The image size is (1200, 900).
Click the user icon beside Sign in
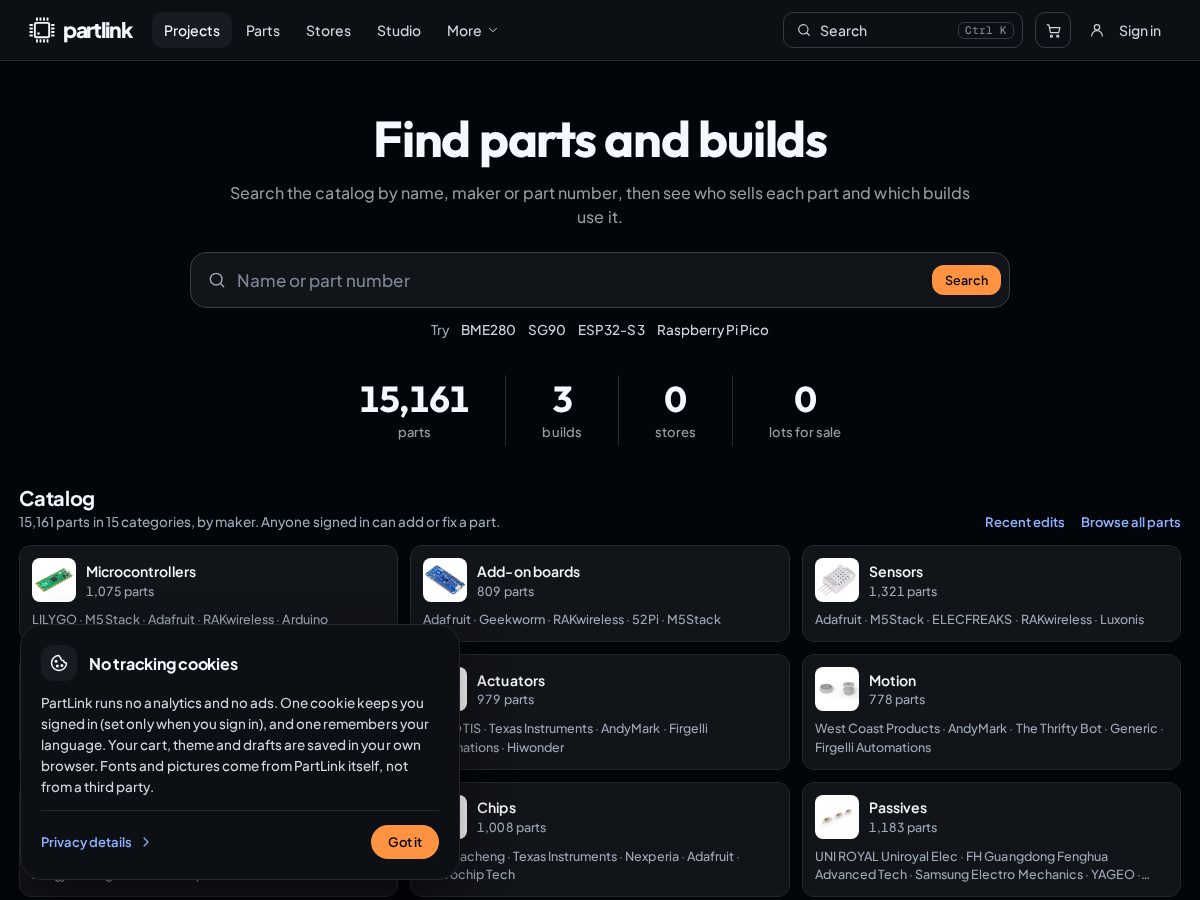(x=1097, y=30)
